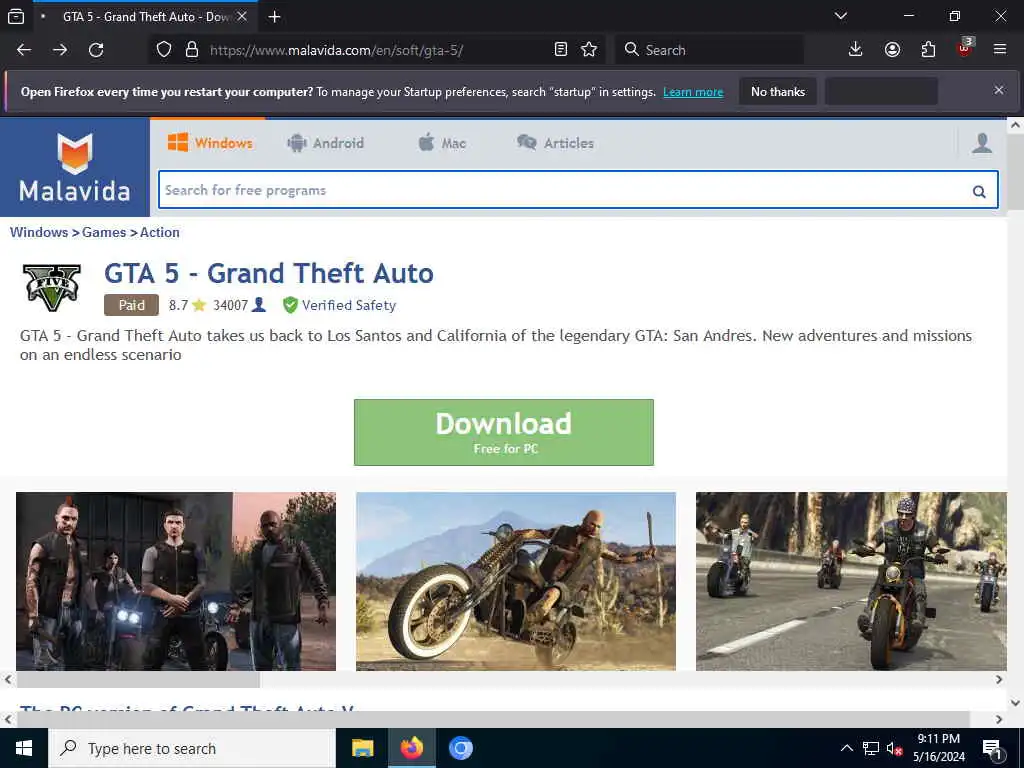This screenshot has height=768, width=1024.
Task: Open the Firefox downloads panel
Action: pyautogui.click(x=856, y=50)
